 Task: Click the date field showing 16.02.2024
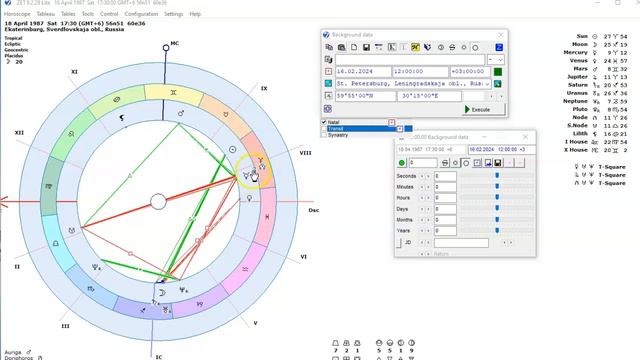click(363, 71)
